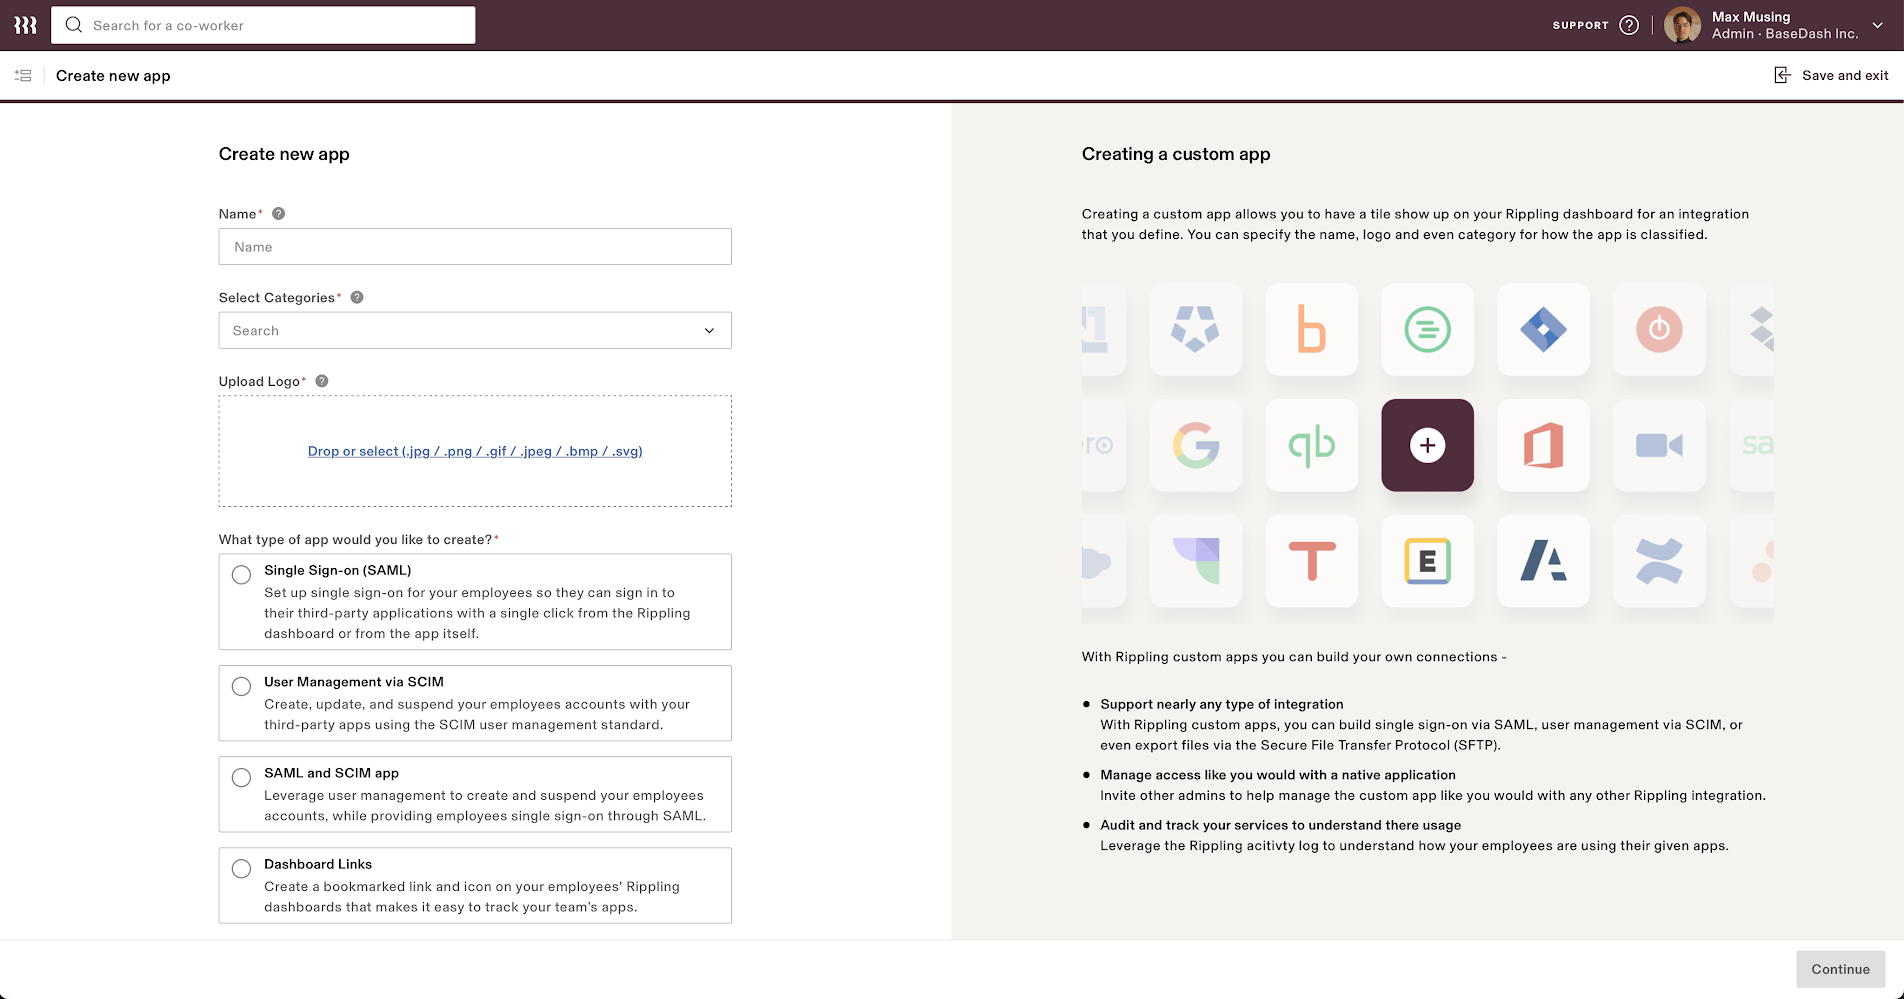The height and width of the screenshot is (999, 1904).
Task: Click inside the Name input field
Action: (474, 246)
